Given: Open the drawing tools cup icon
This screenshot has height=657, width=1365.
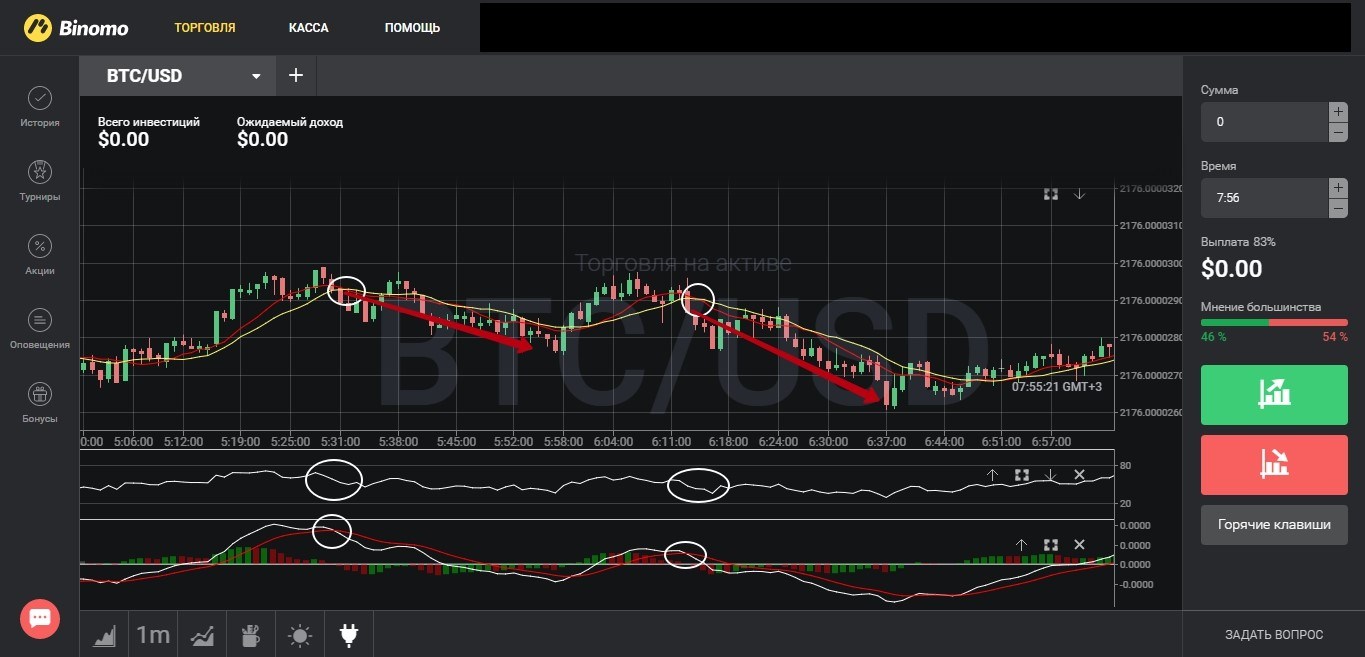Looking at the screenshot, I should click(251, 634).
